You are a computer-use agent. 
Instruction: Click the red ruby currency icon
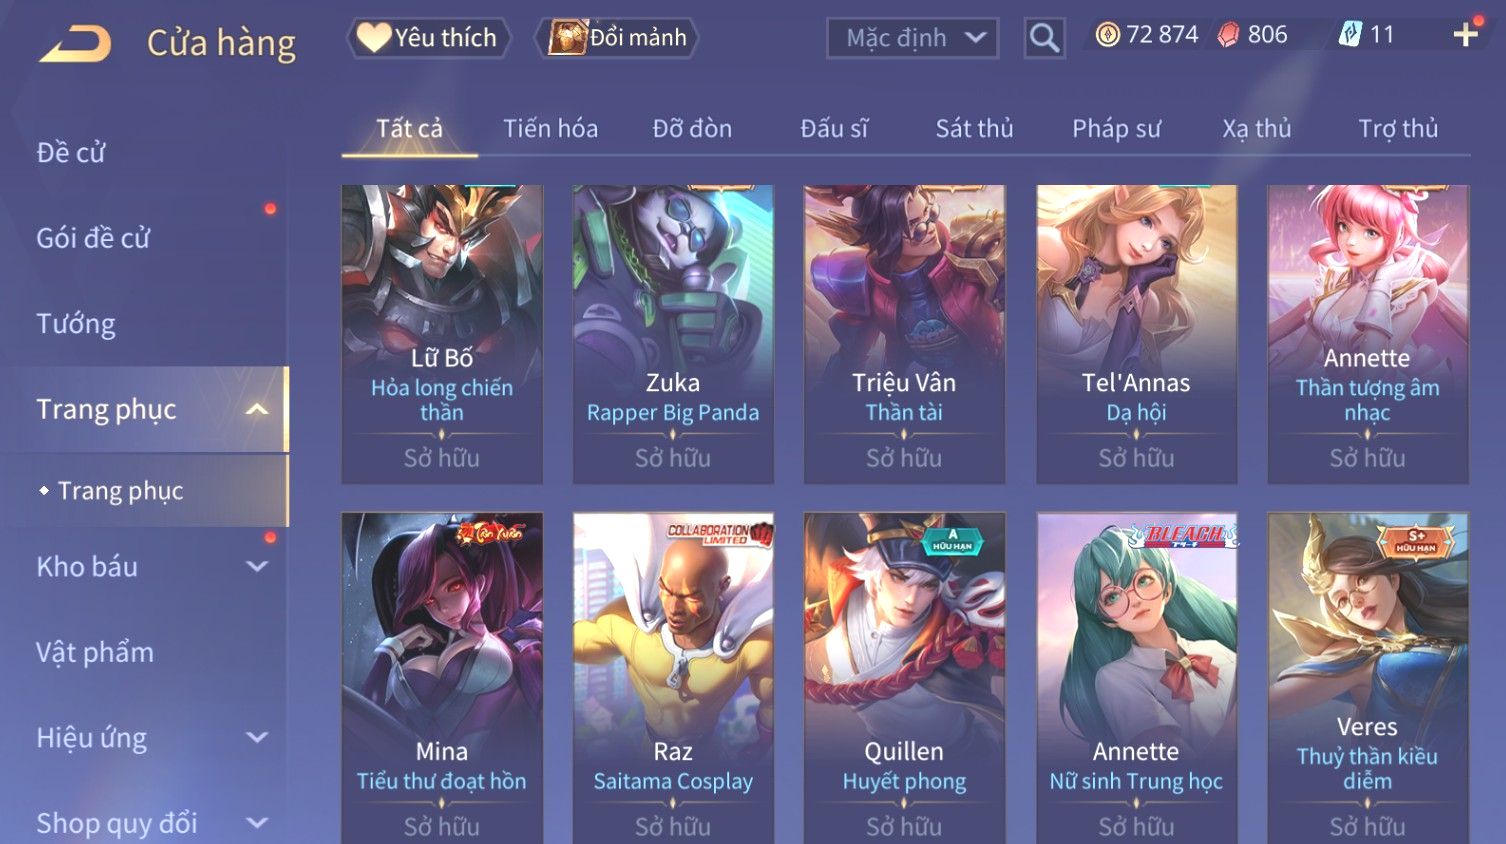tap(1228, 35)
